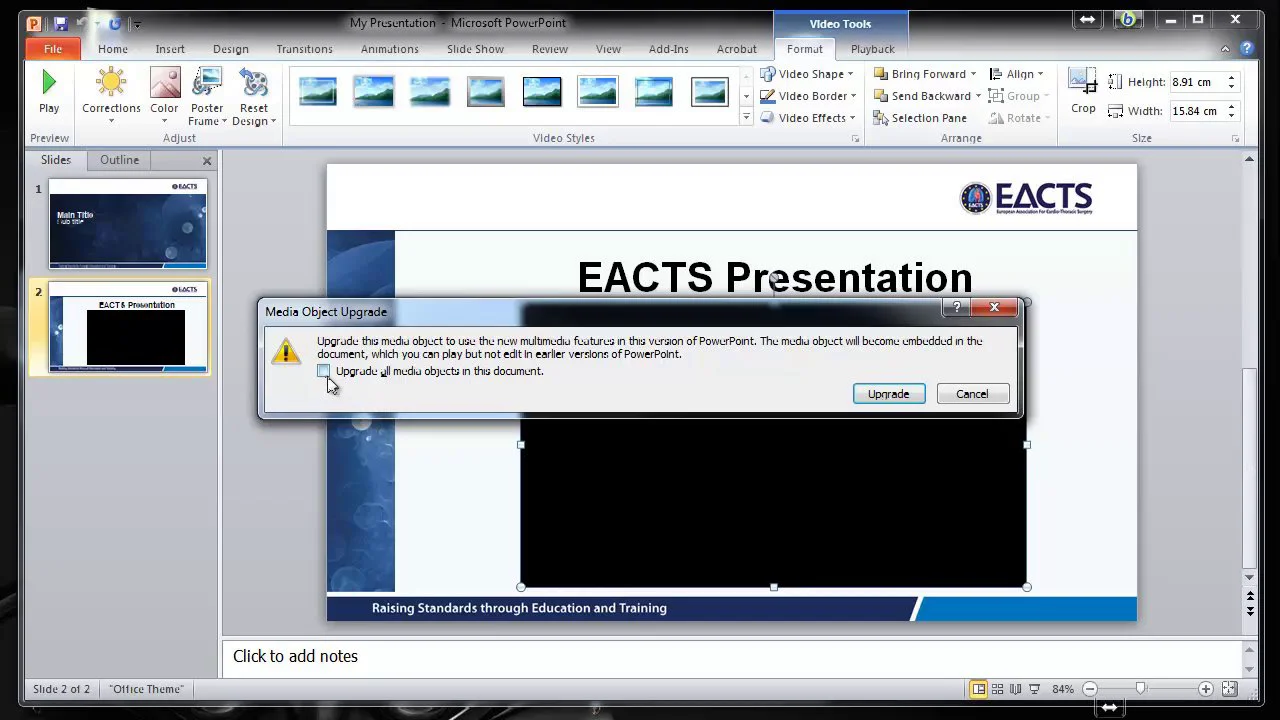This screenshot has height=720, width=1280.
Task: Expand the Video Styles gallery More arrow
Action: pos(746,118)
